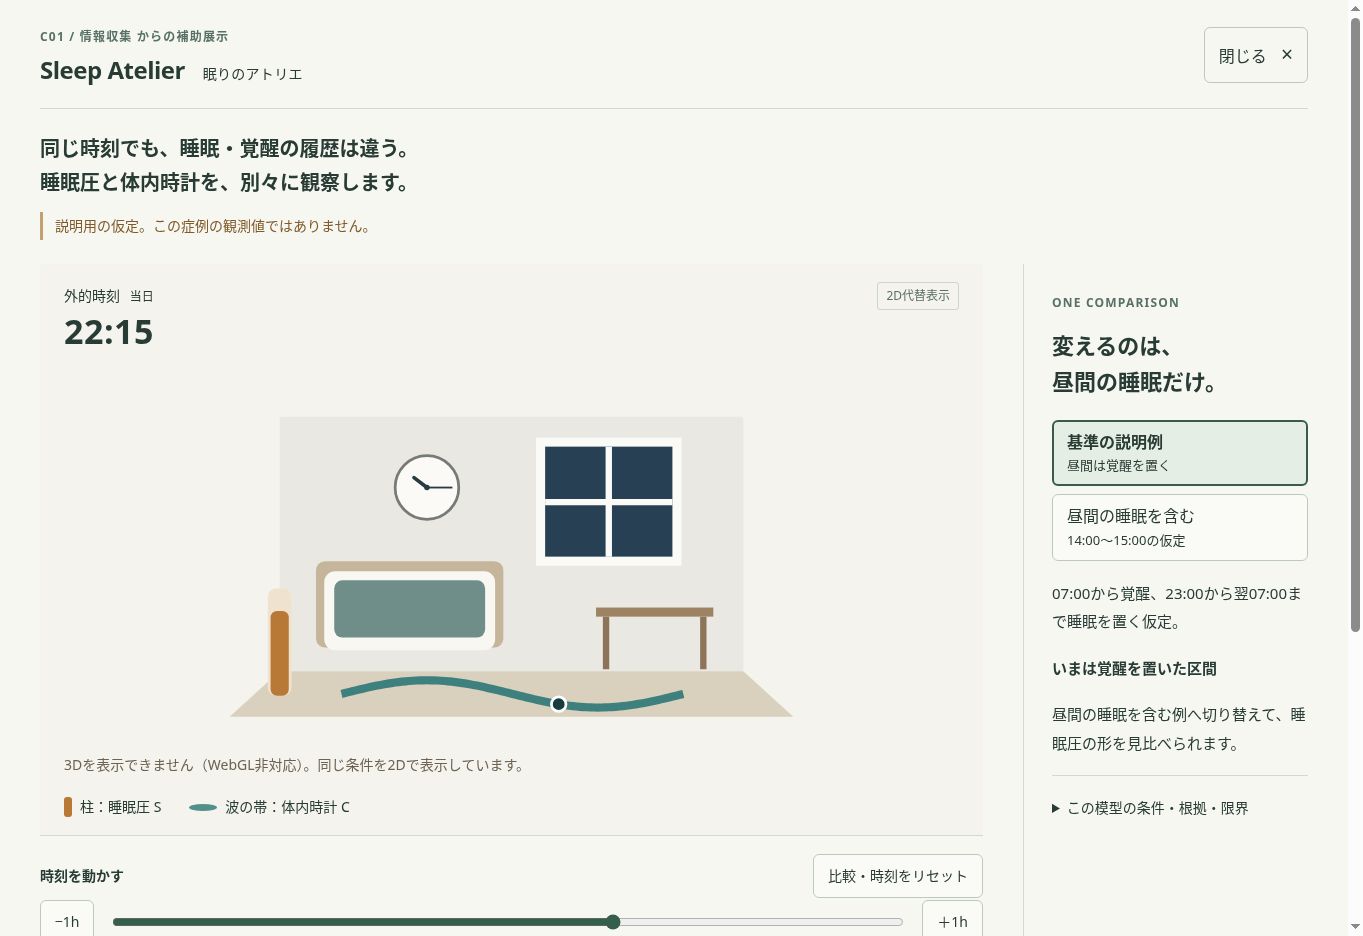Click the page vertical scrollbar
Image resolution: width=1363 pixels, height=936 pixels.
coord(1355,325)
